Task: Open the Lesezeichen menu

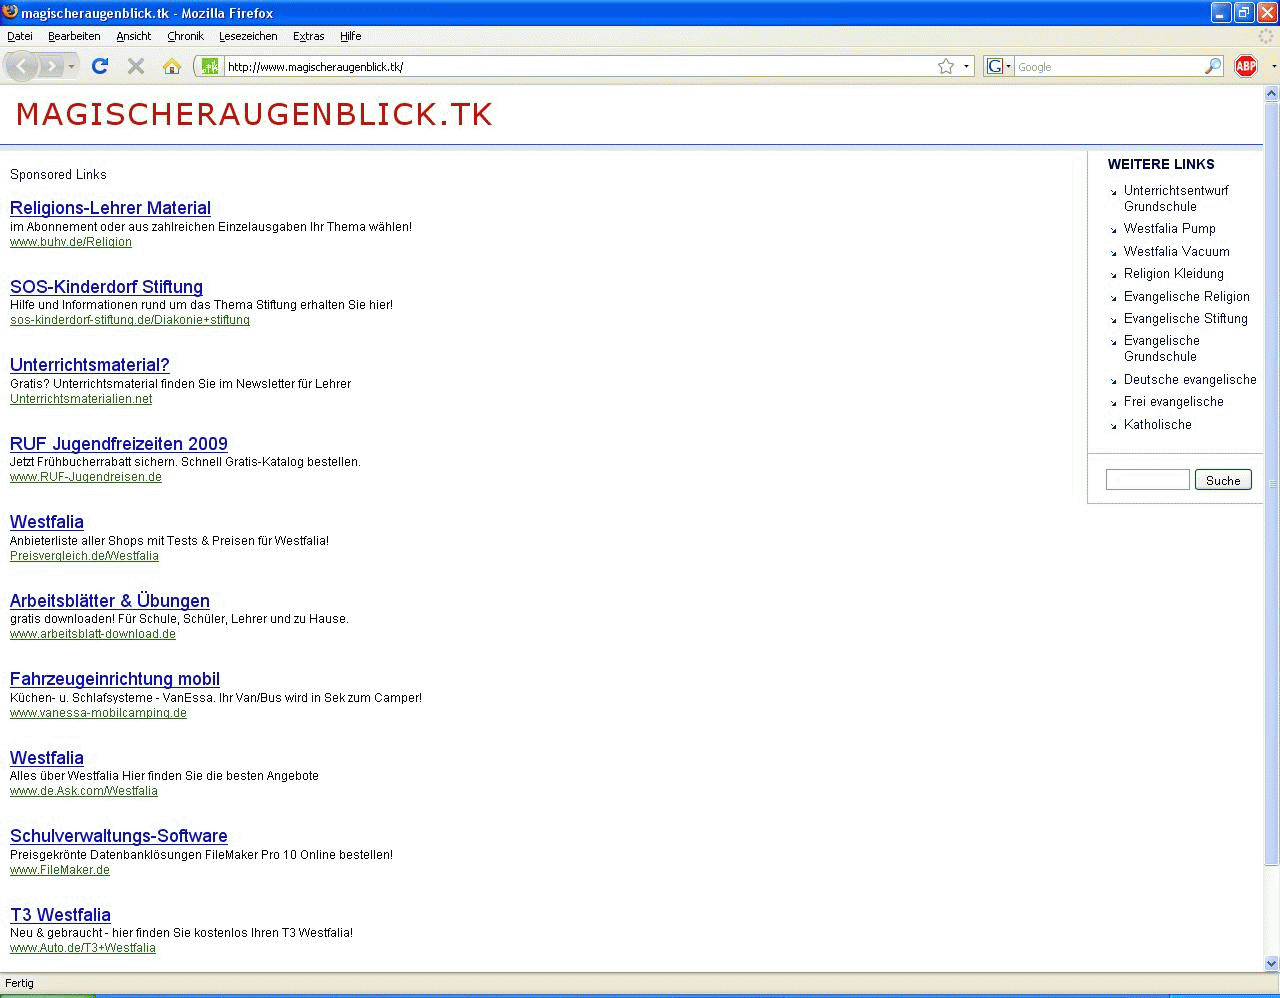Action: click(x=248, y=36)
